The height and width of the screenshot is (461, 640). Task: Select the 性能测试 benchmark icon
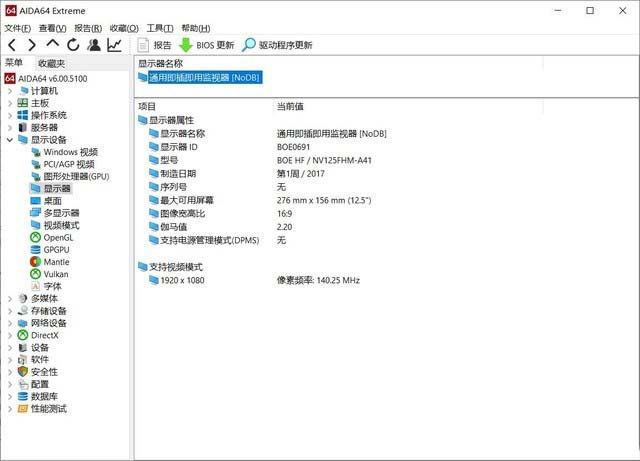pyautogui.click(x=23, y=409)
